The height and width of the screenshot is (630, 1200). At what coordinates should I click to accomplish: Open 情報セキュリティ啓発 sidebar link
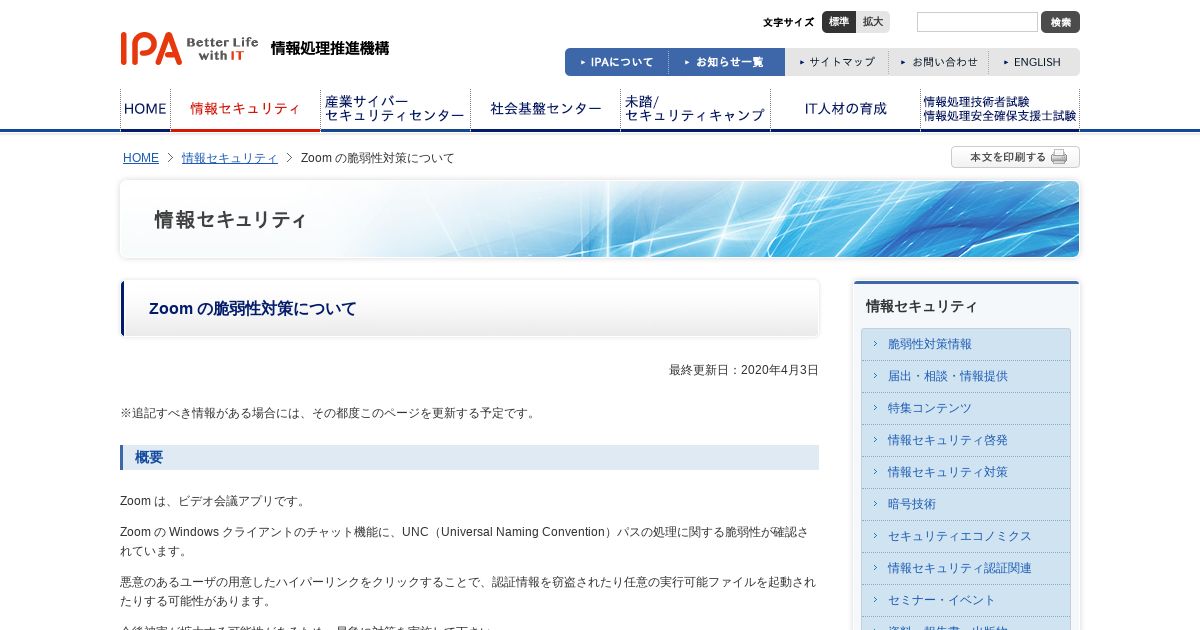[x=965, y=440]
